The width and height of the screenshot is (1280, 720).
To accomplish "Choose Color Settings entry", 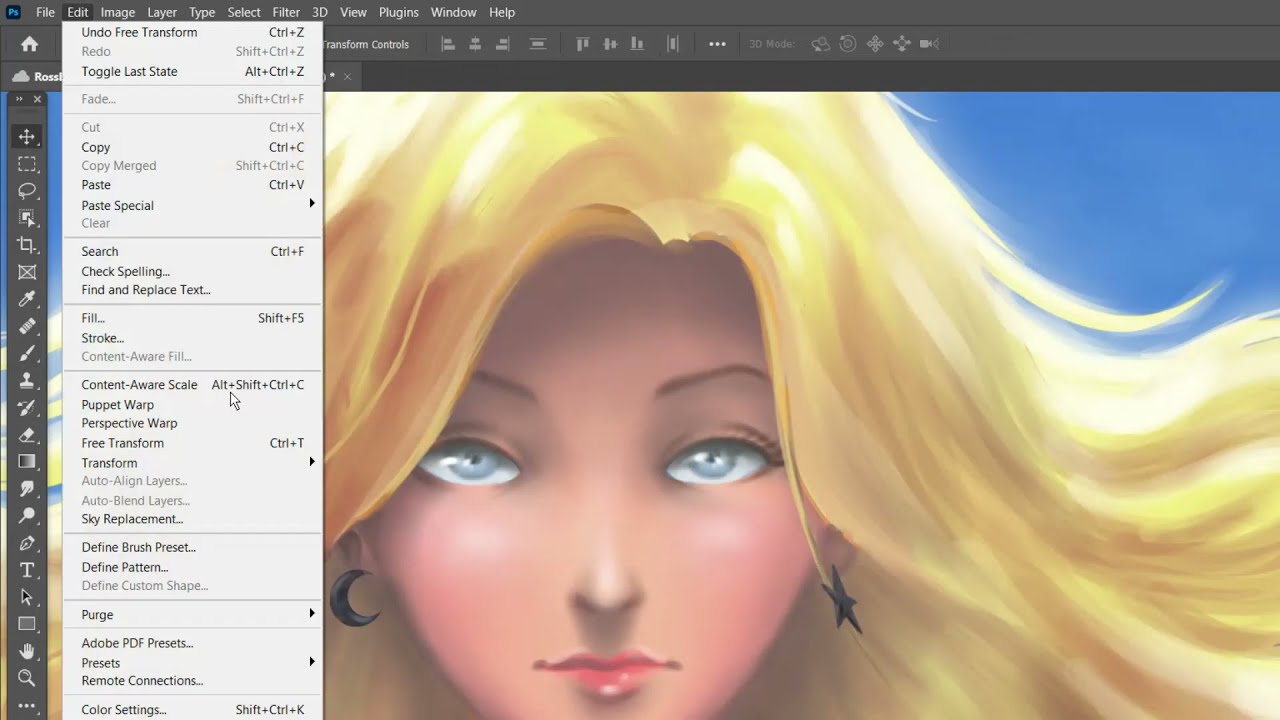I will pyautogui.click(x=193, y=710).
